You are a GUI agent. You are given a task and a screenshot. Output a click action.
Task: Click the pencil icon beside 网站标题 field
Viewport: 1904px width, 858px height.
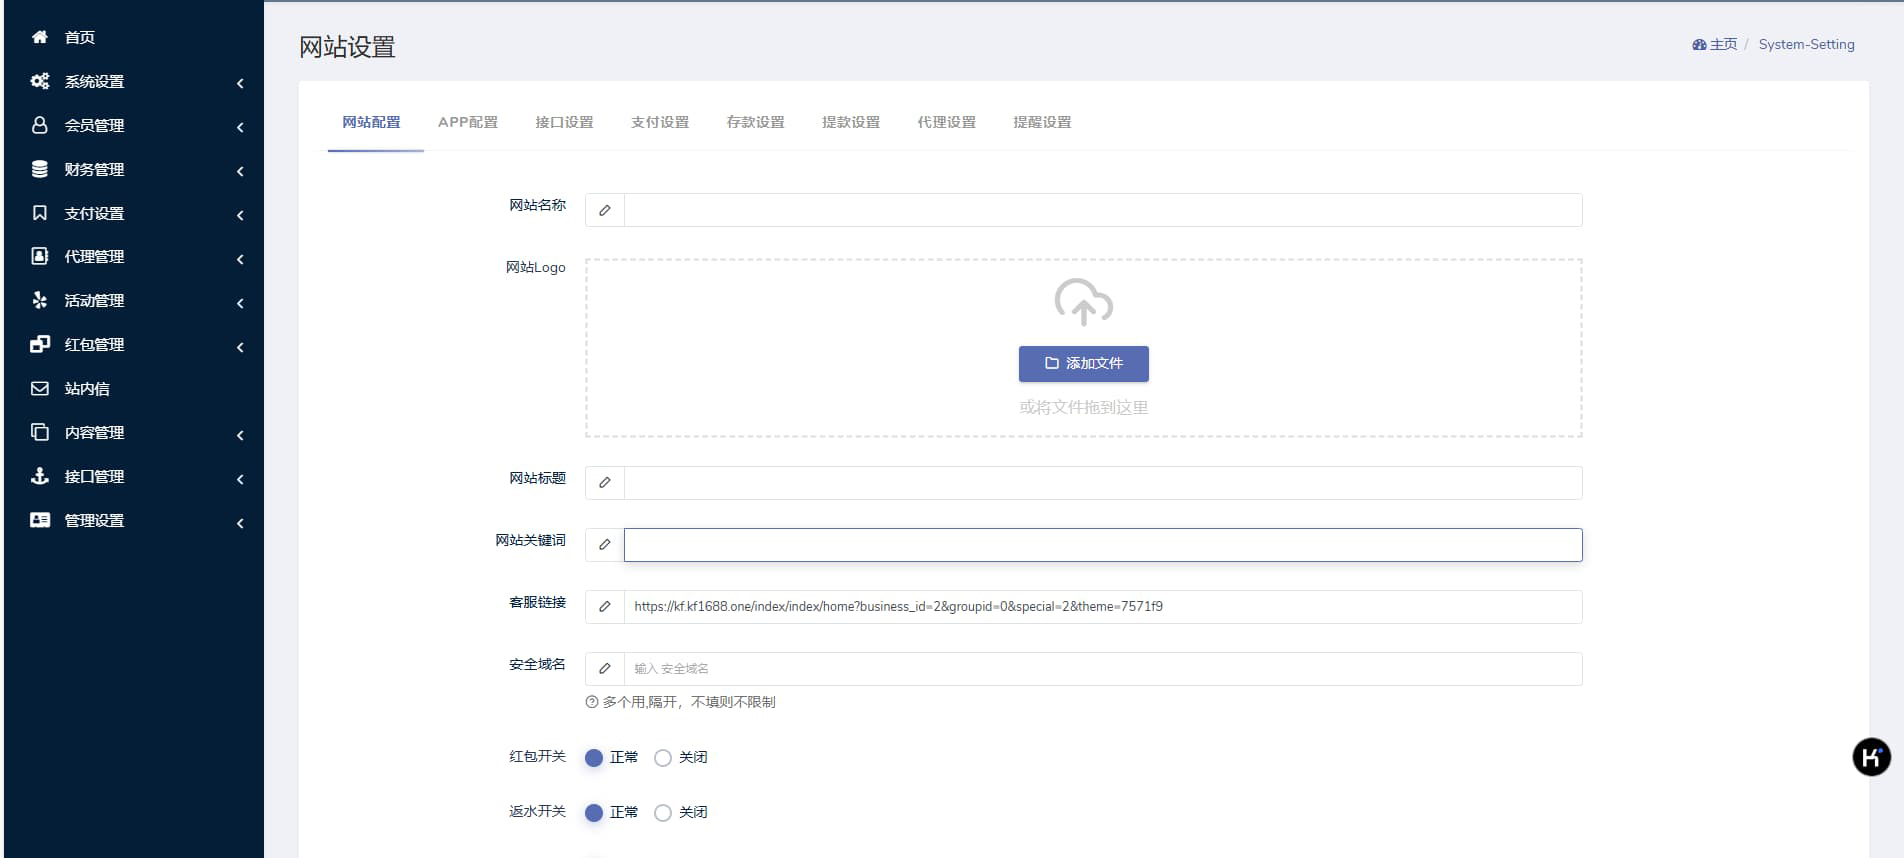coord(605,483)
